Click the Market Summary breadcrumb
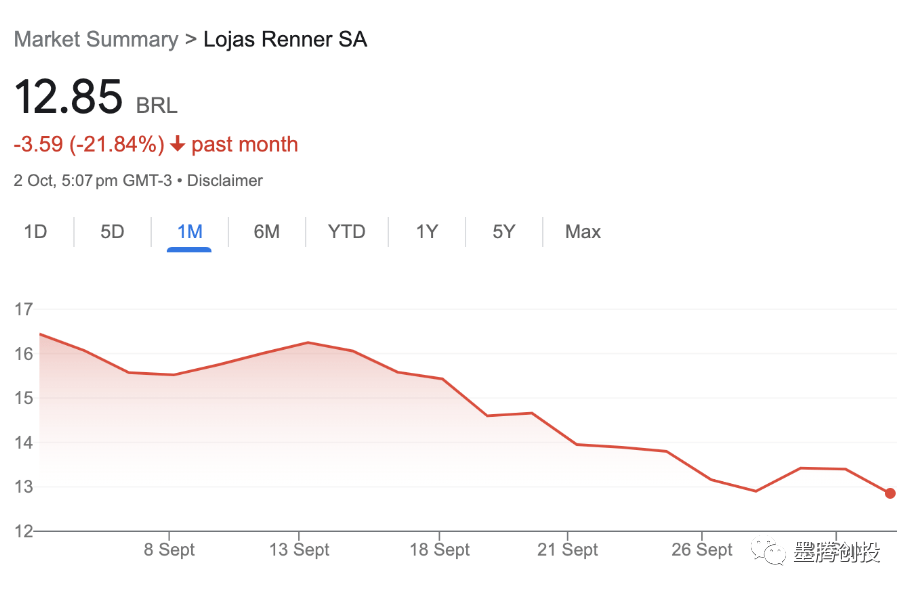 point(95,40)
